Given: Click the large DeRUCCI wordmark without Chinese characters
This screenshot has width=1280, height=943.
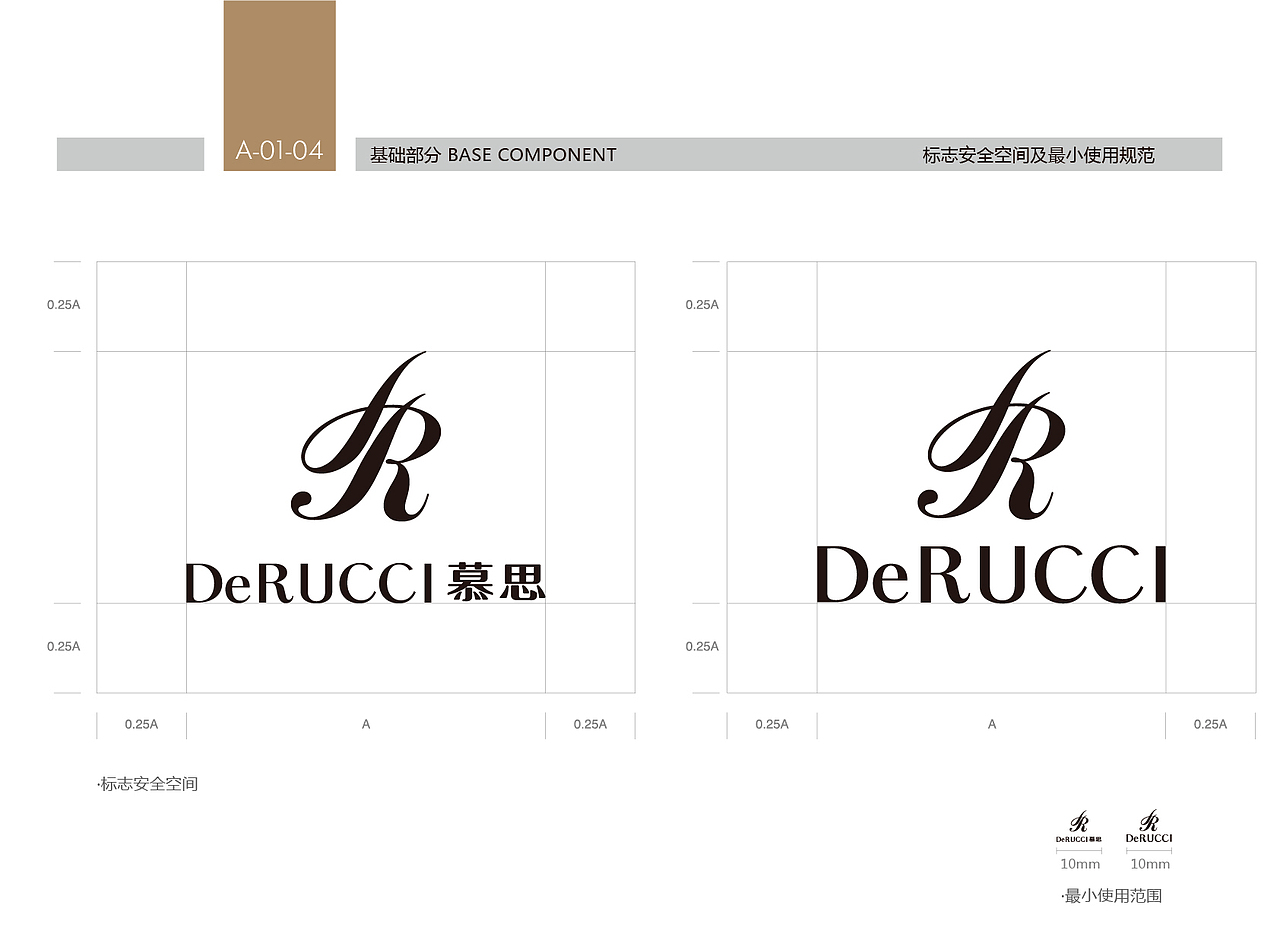Looking at the screenshot, I should (991, 574).
